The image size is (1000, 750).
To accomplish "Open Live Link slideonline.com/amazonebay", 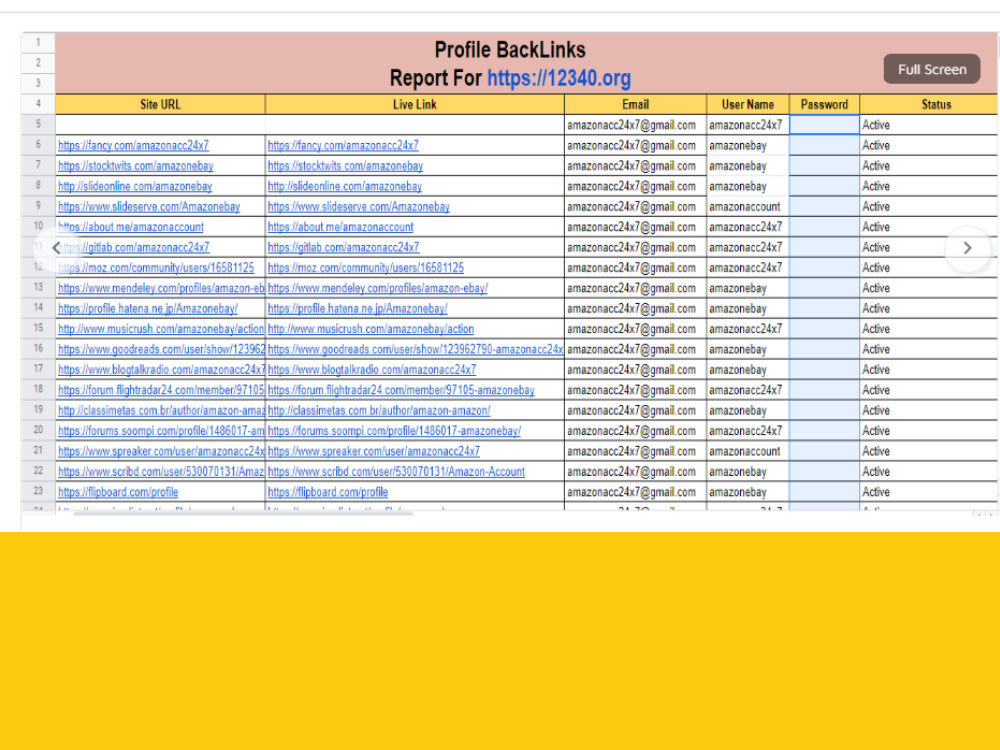I will tap(344, 186).
